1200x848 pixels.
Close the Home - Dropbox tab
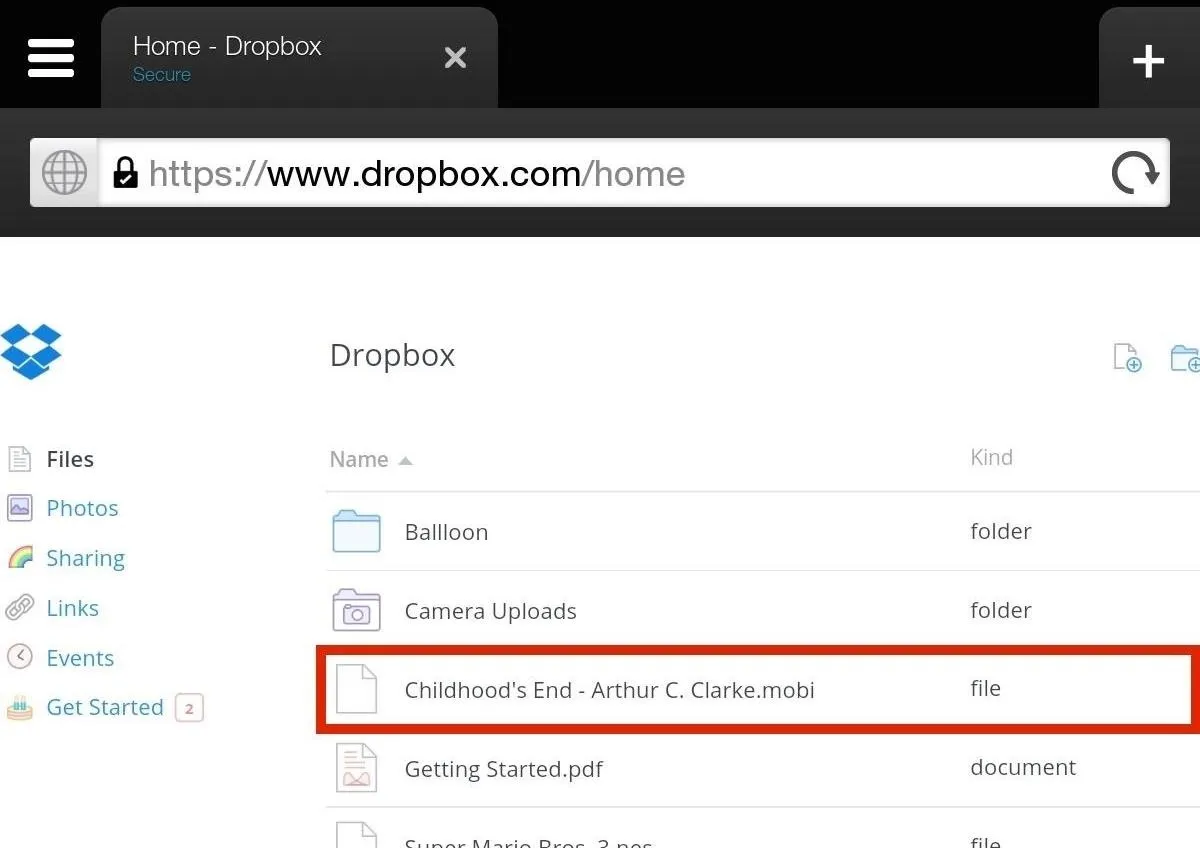[455, 58]
